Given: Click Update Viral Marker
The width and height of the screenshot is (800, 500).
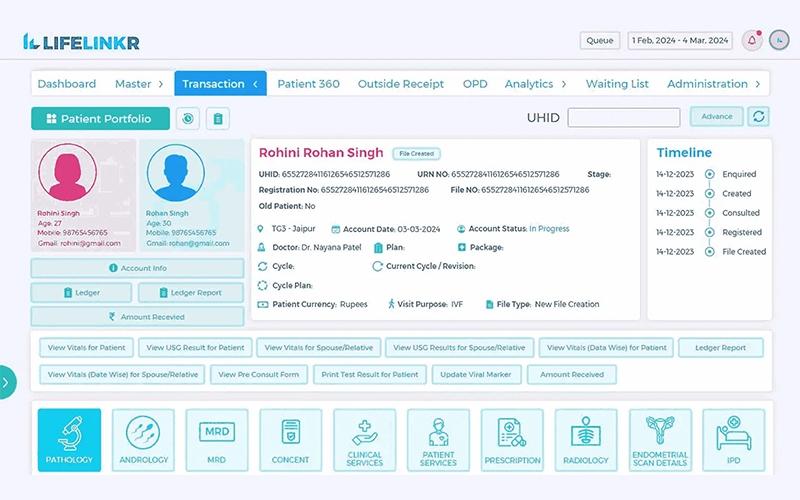Looking at the screenshot, I should [476, 374].
